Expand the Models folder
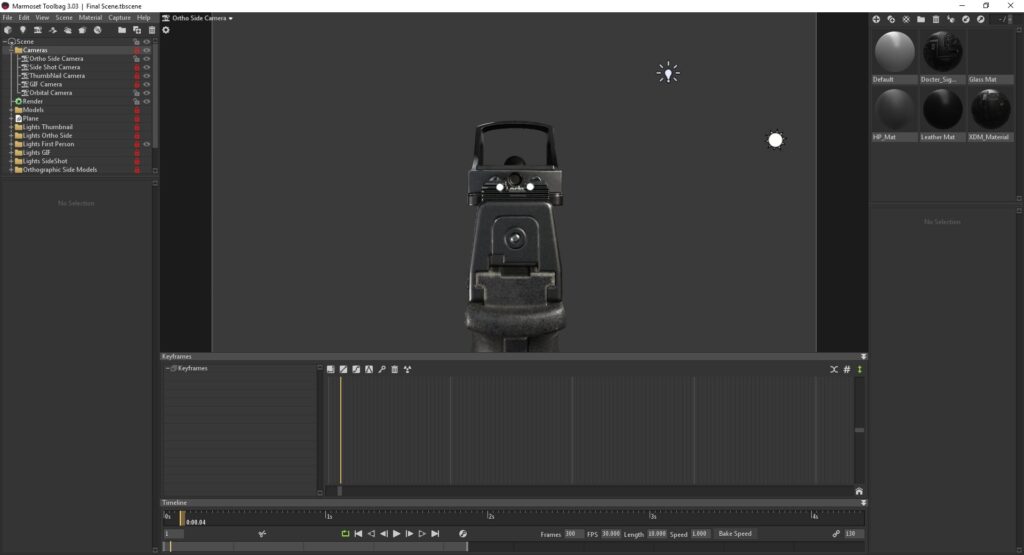This screenshot has width=1024, height=555. [x=11, y=110]
